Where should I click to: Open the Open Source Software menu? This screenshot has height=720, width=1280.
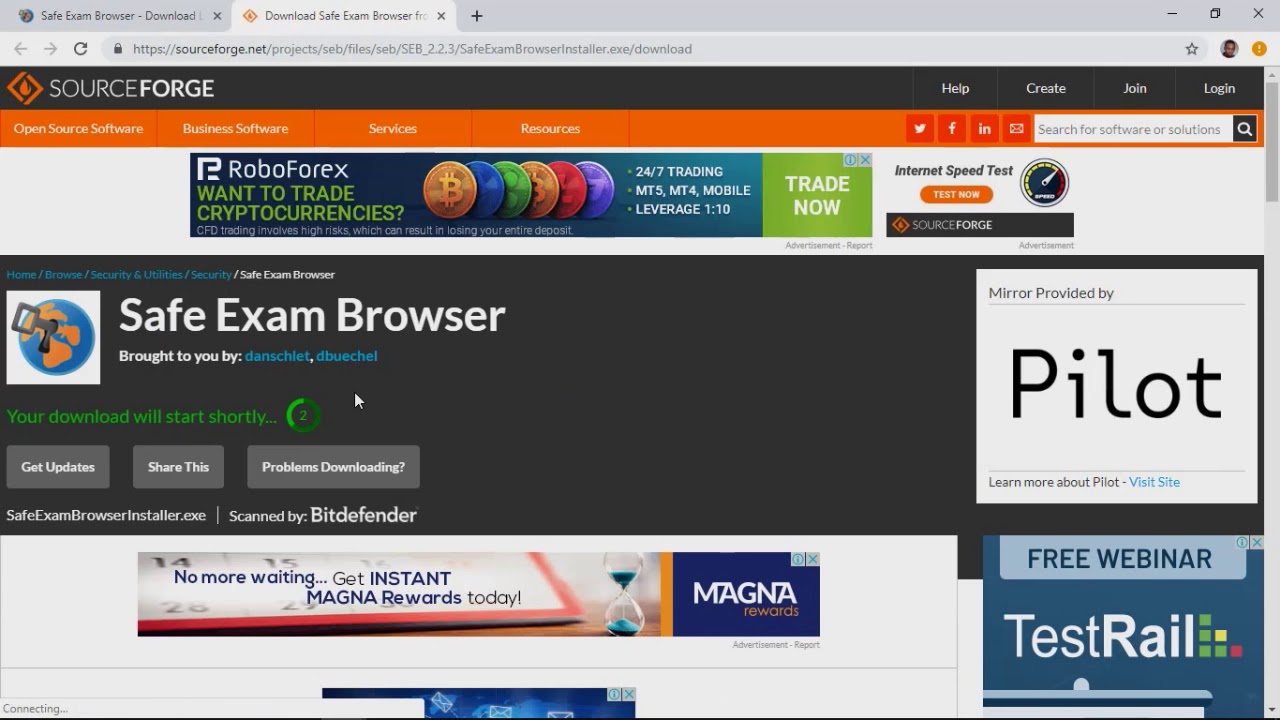[x=78, y=129]
